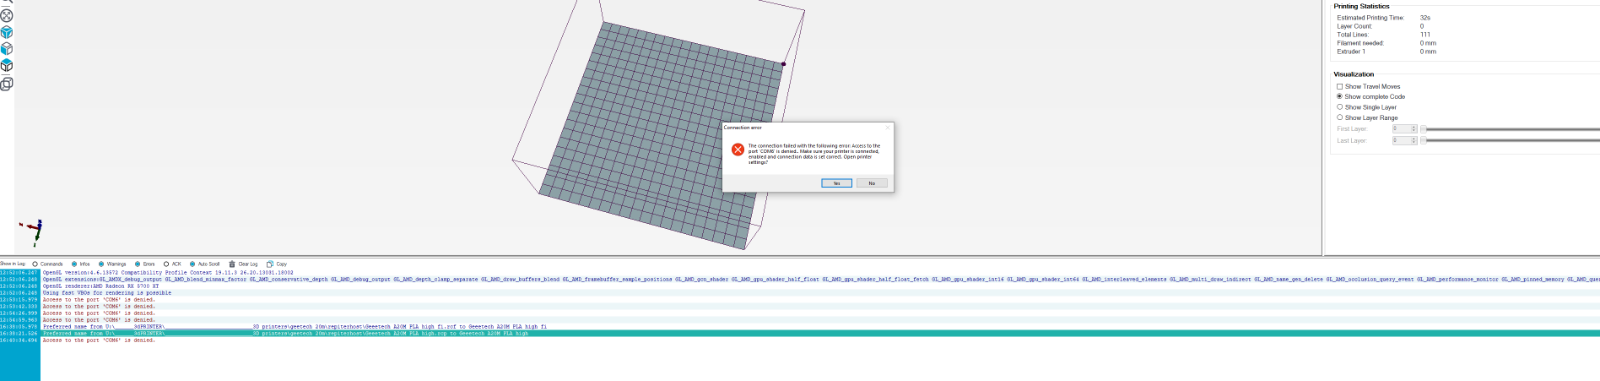Click the Last Layer number stepper

(1414, 140)
